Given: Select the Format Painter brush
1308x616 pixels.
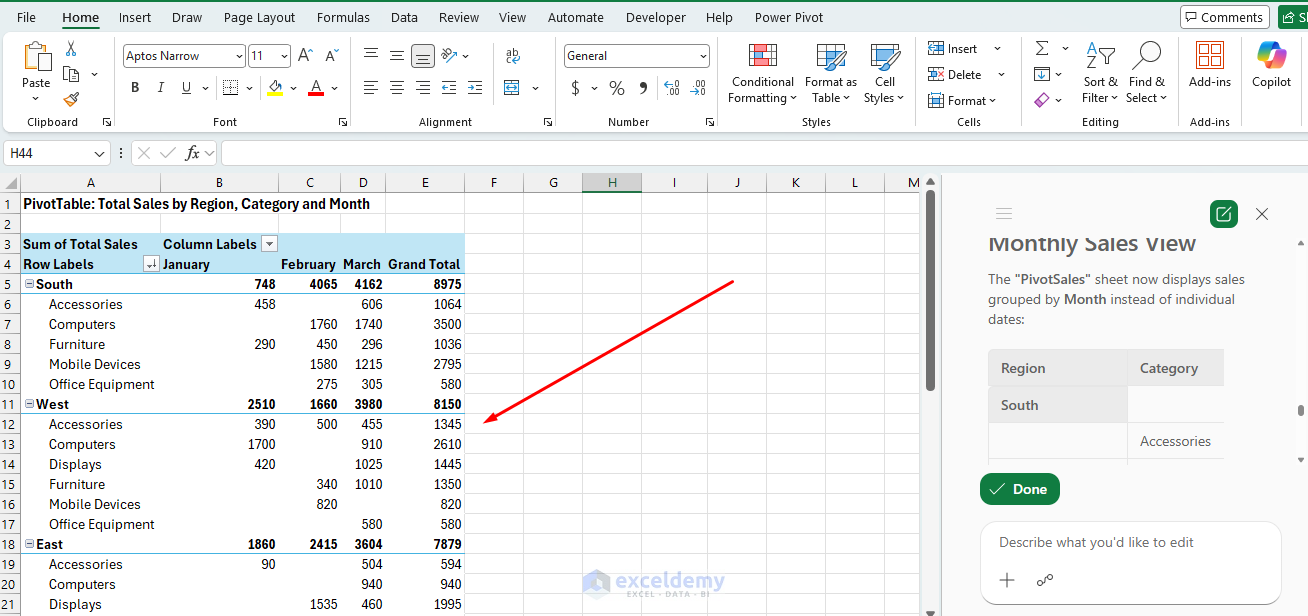Looking at the screenshot, I should point(71,99).
